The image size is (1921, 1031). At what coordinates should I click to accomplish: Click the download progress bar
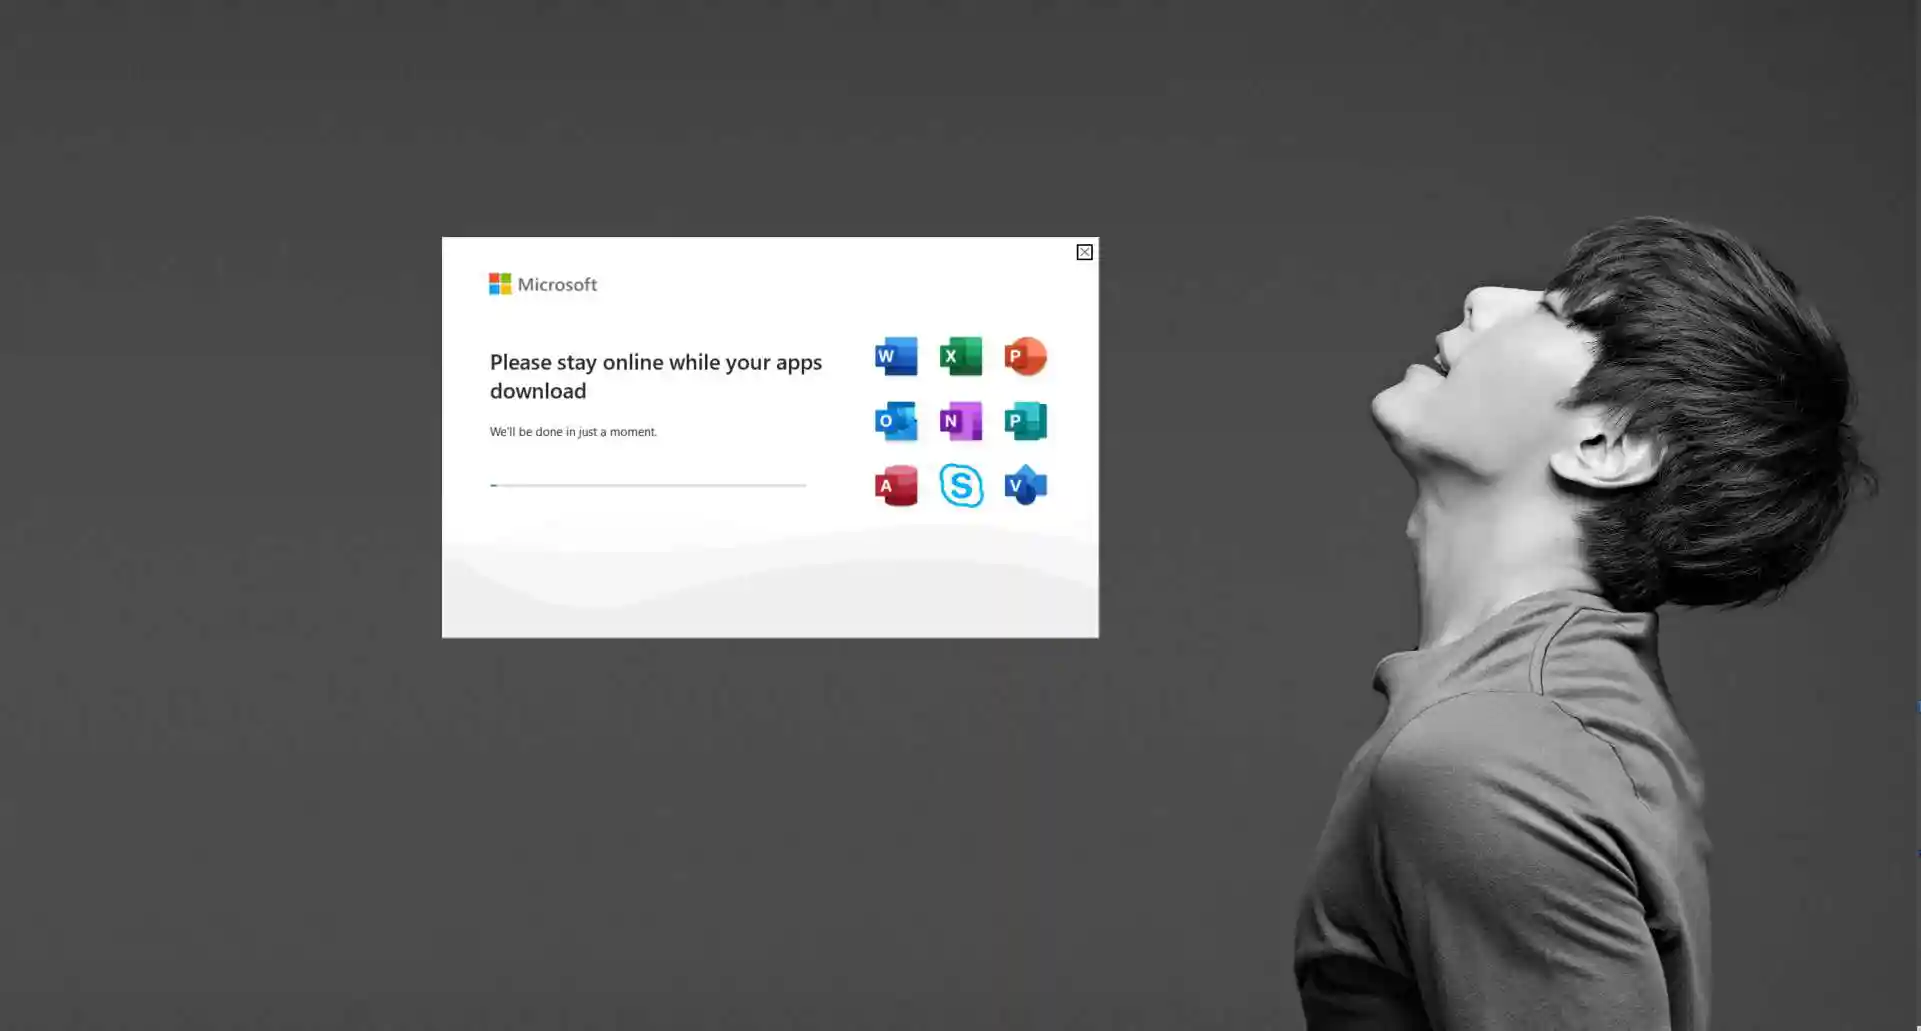648,485
